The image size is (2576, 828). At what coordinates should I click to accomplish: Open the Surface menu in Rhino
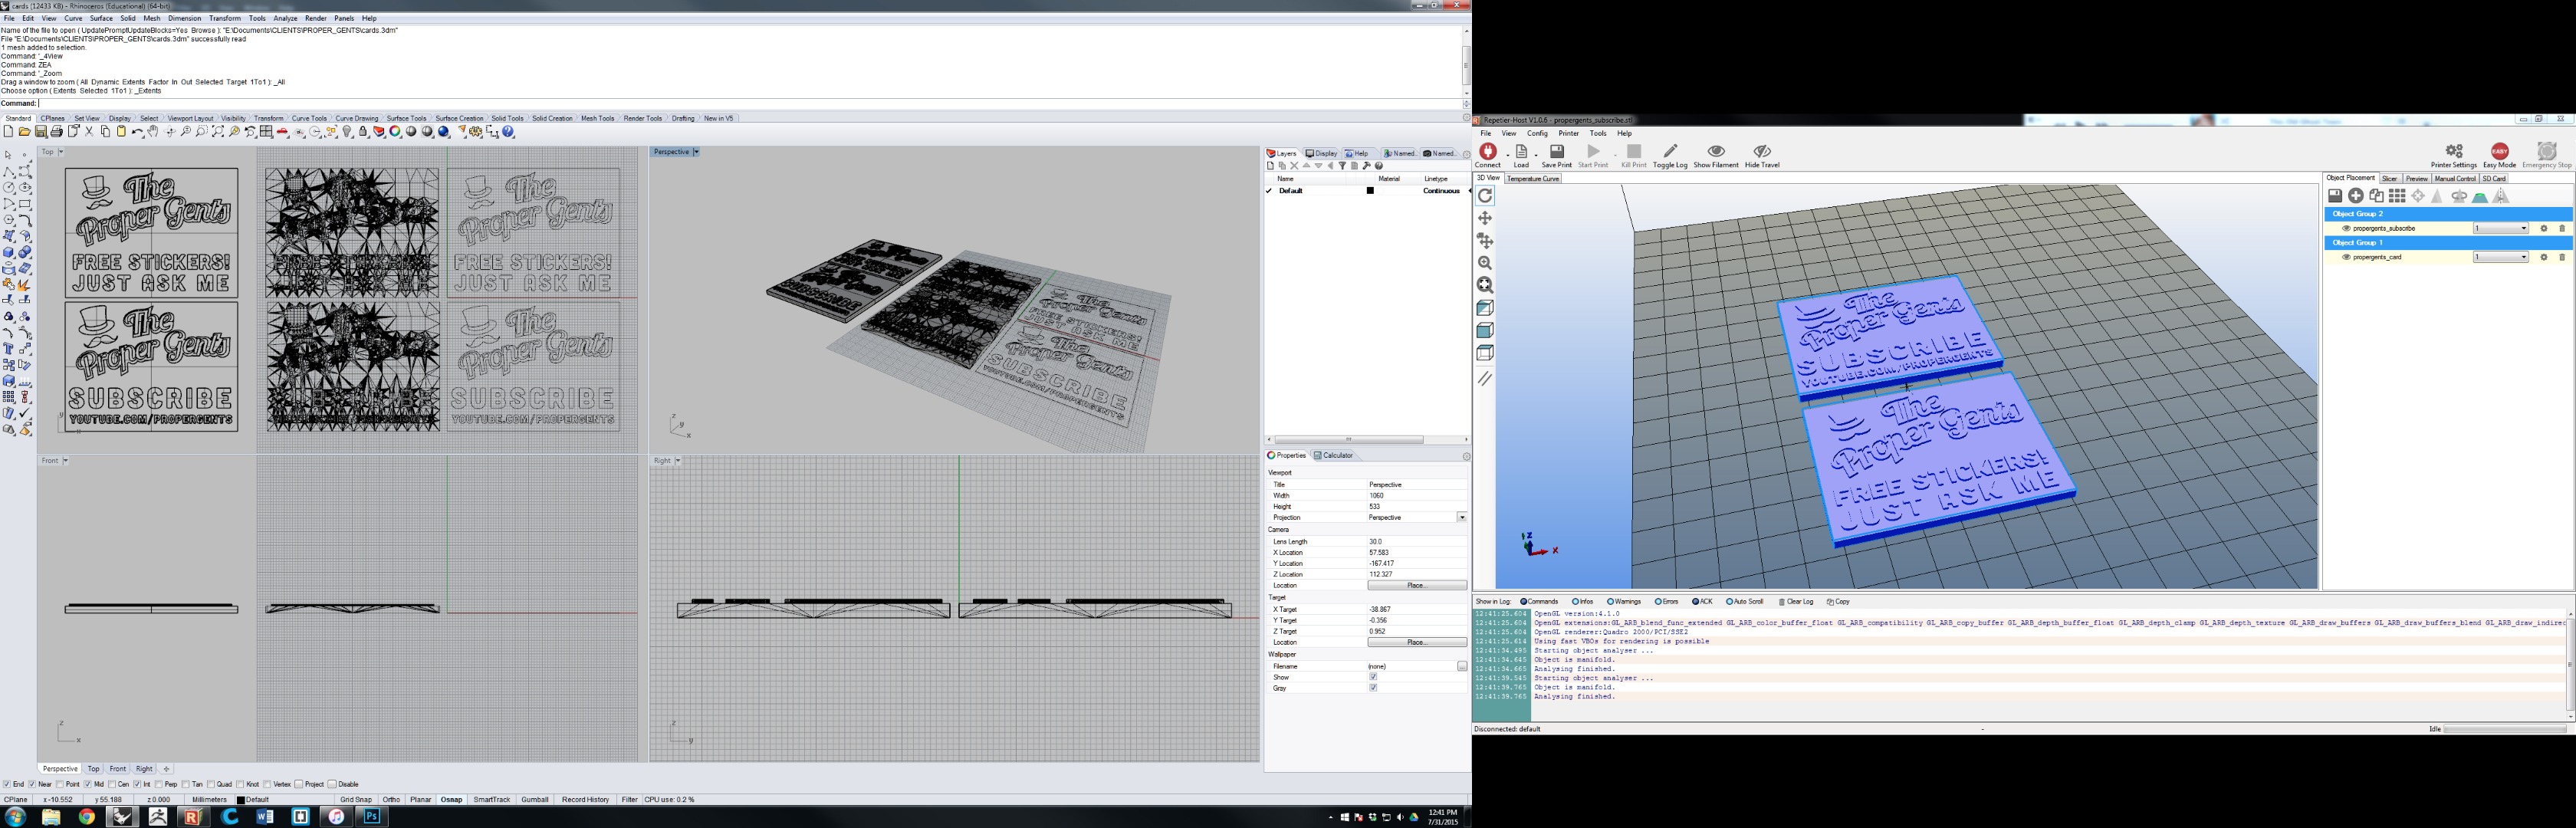coord(101,18)
